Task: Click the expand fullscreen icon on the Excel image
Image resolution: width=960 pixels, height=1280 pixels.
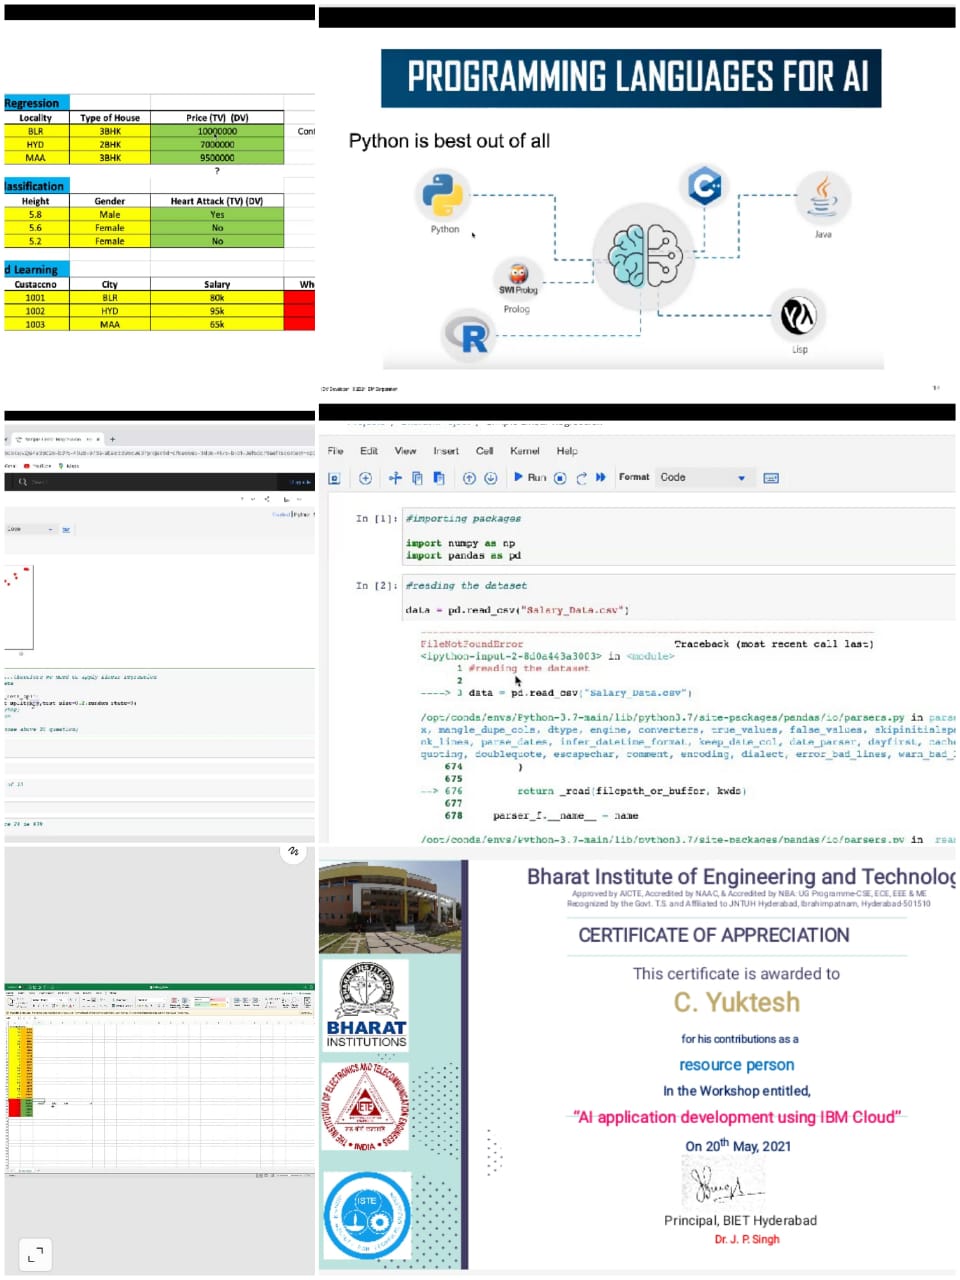Action: pos(35,1254)
